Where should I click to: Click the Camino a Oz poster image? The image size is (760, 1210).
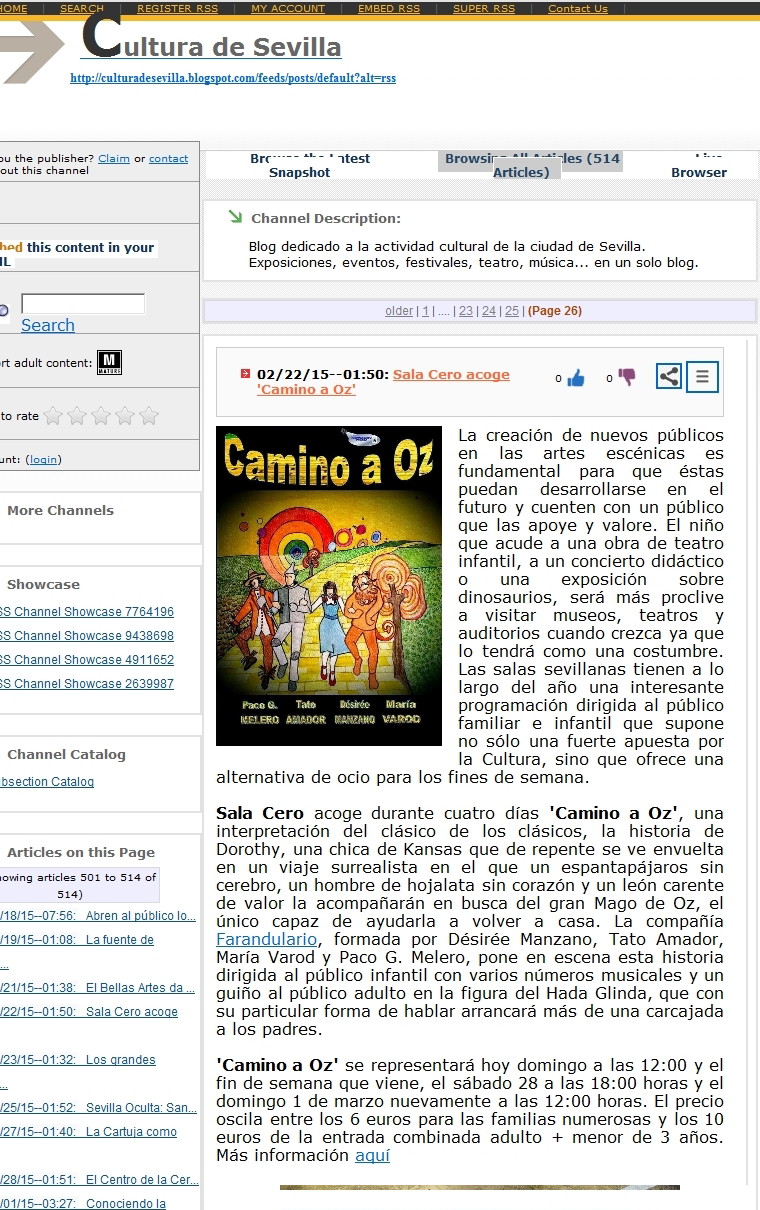pos(329,586)
